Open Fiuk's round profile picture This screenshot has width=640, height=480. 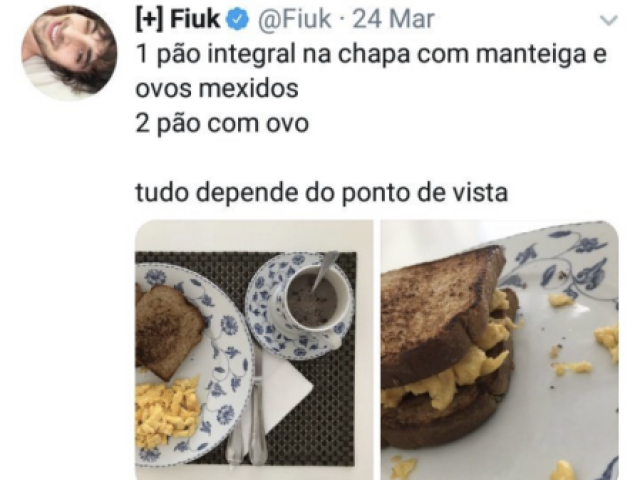(x=69, y=53)
